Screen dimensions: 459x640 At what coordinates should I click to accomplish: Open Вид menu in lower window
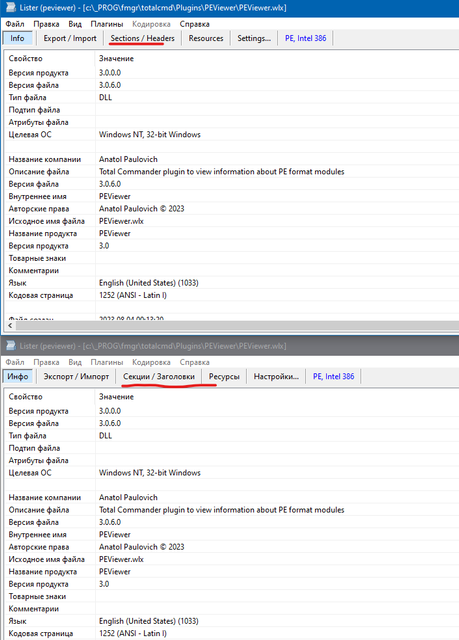pyautogui.click(x=75, y=362)
